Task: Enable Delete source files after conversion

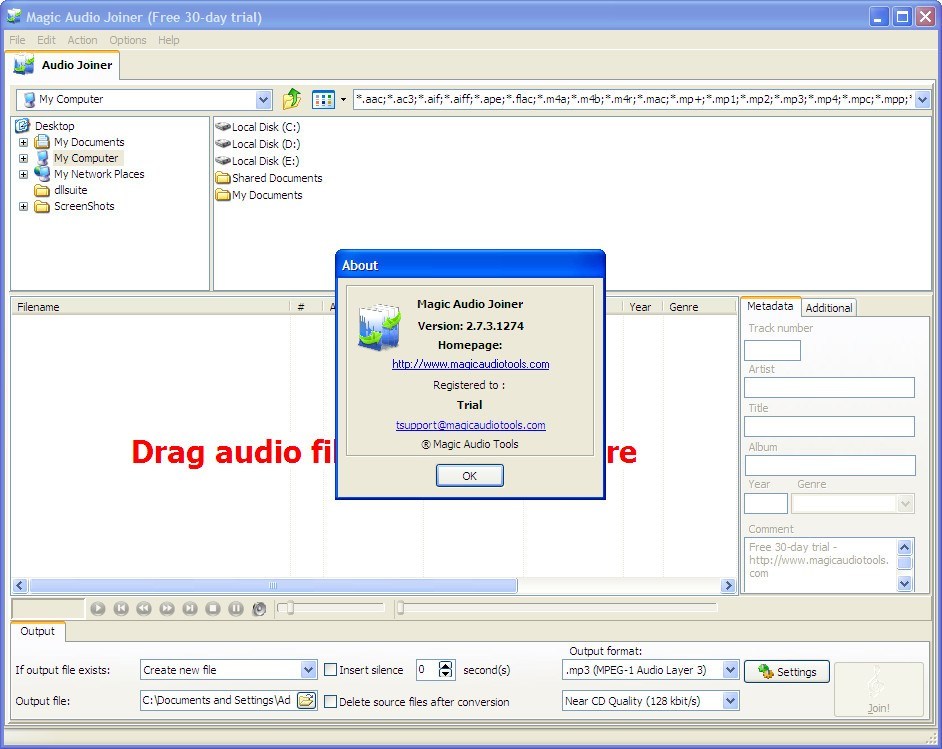Action: coord(330,702)
